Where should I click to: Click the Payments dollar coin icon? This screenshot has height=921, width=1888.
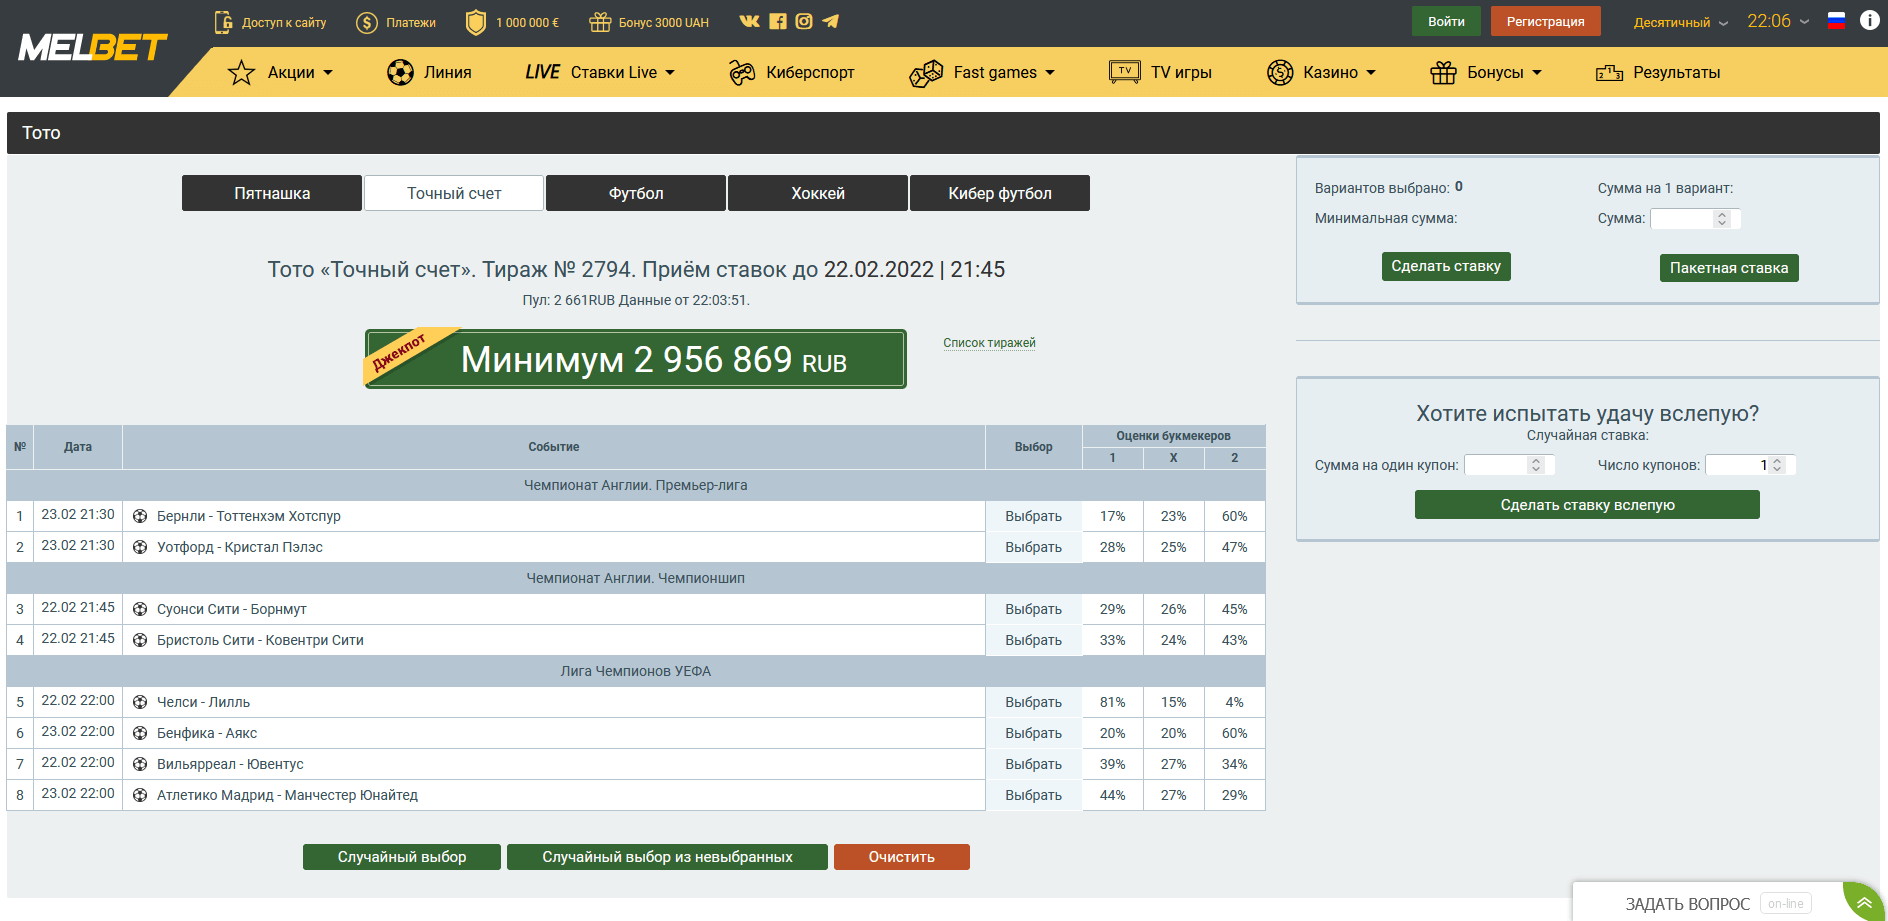(367, 22)
